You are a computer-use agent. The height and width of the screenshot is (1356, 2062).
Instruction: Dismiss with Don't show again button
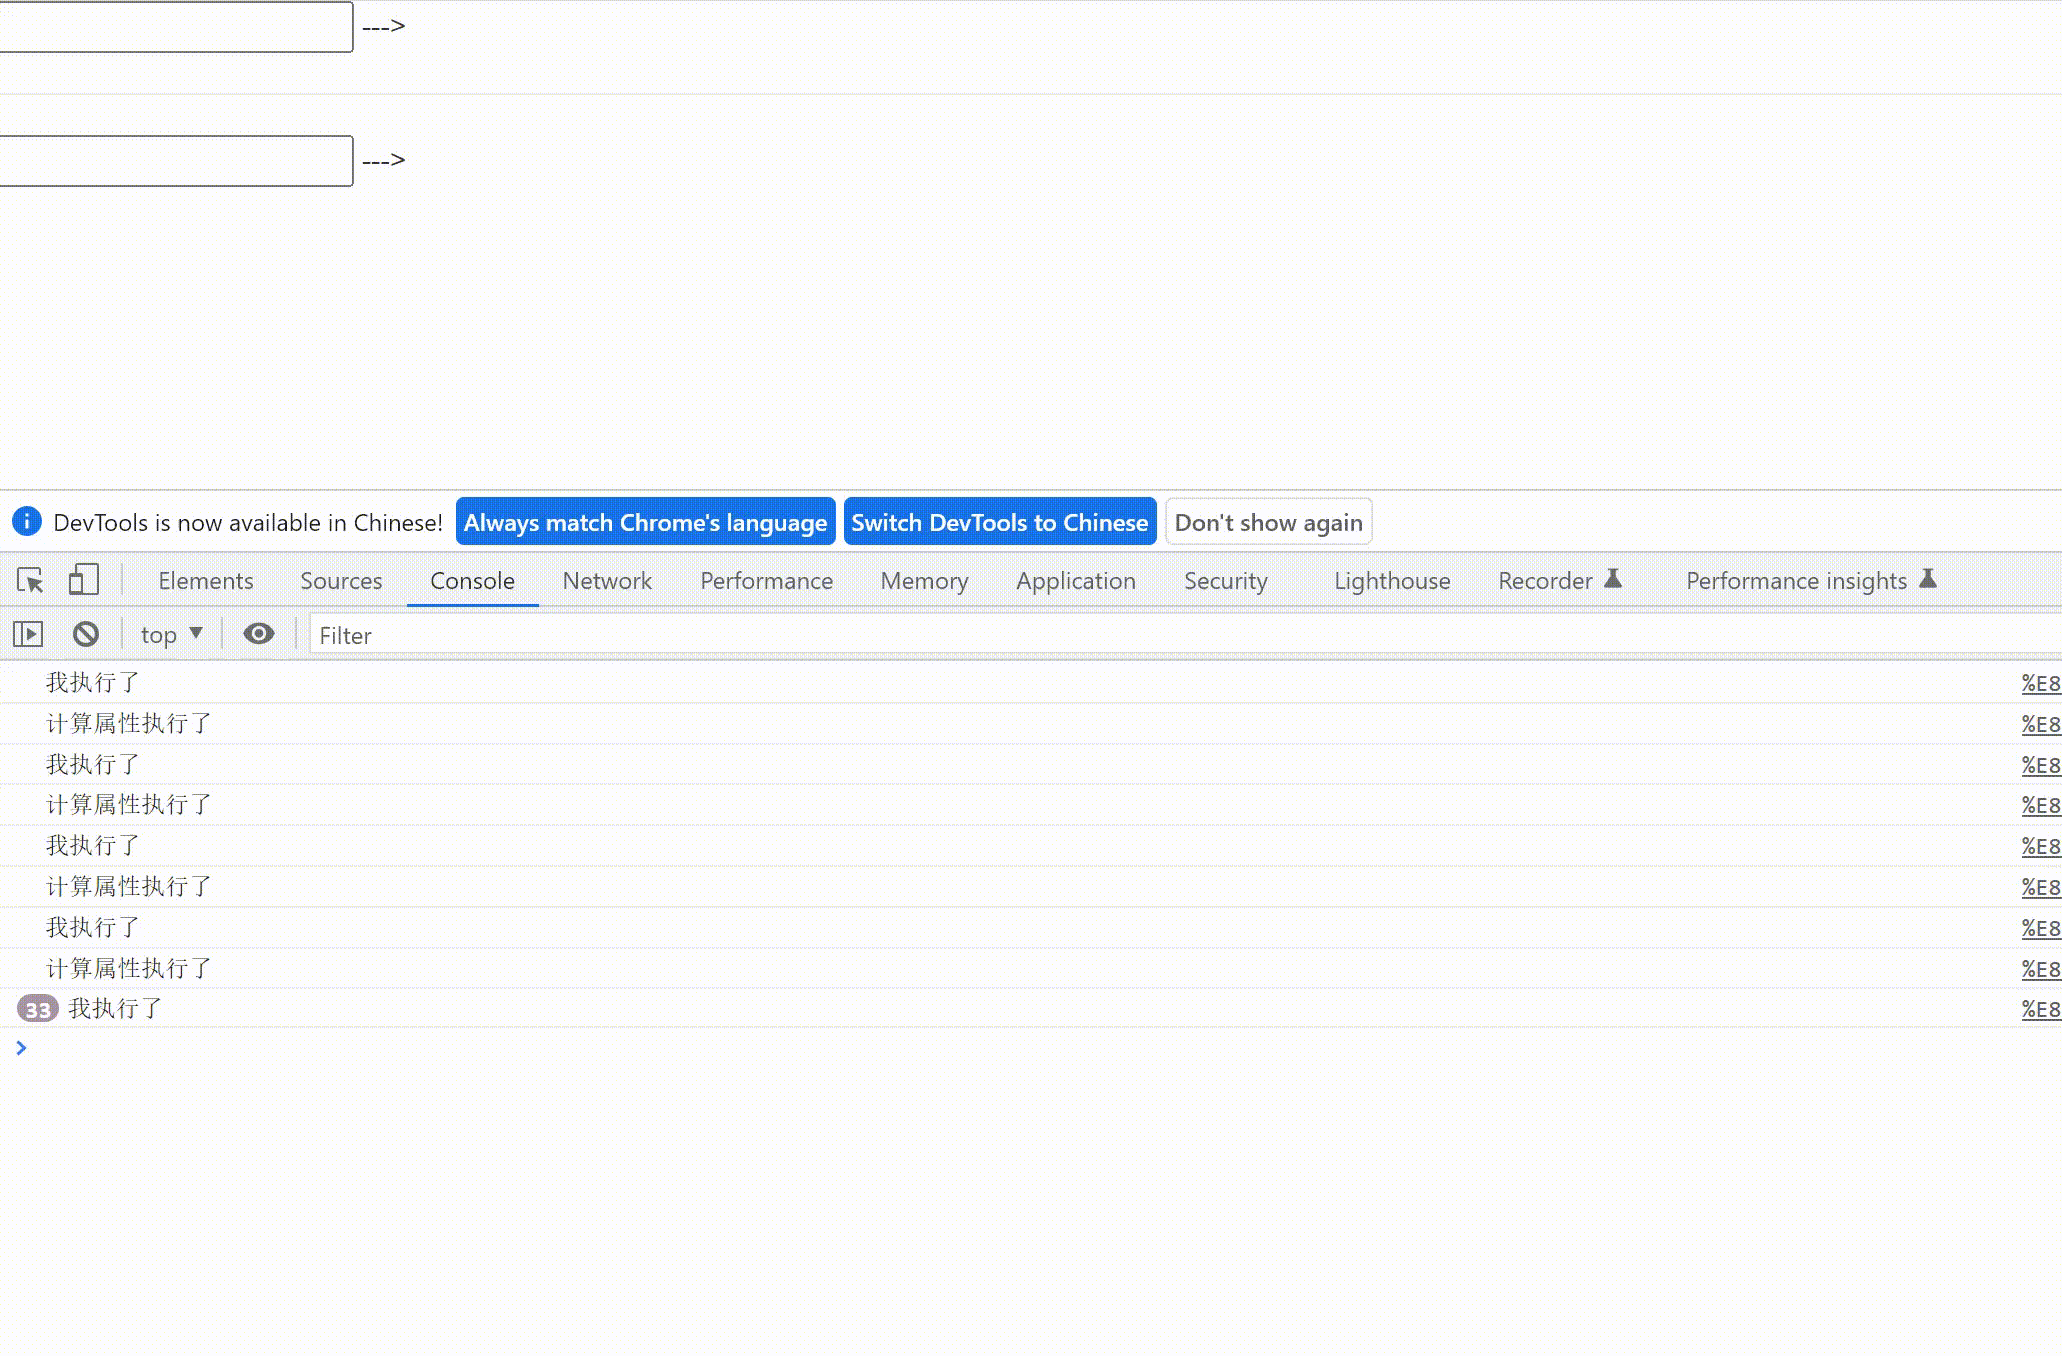pos(1268,522)
